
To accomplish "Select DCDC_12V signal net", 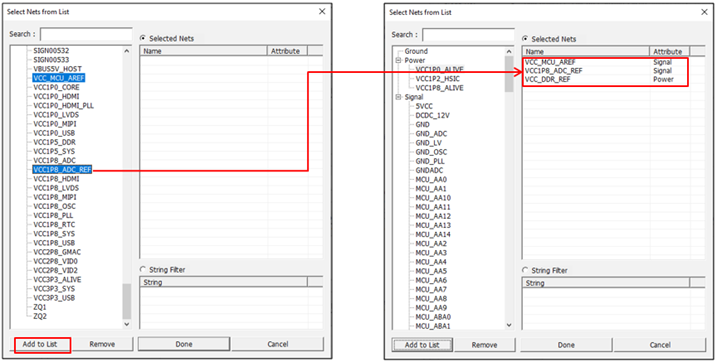I will [433, 115].
